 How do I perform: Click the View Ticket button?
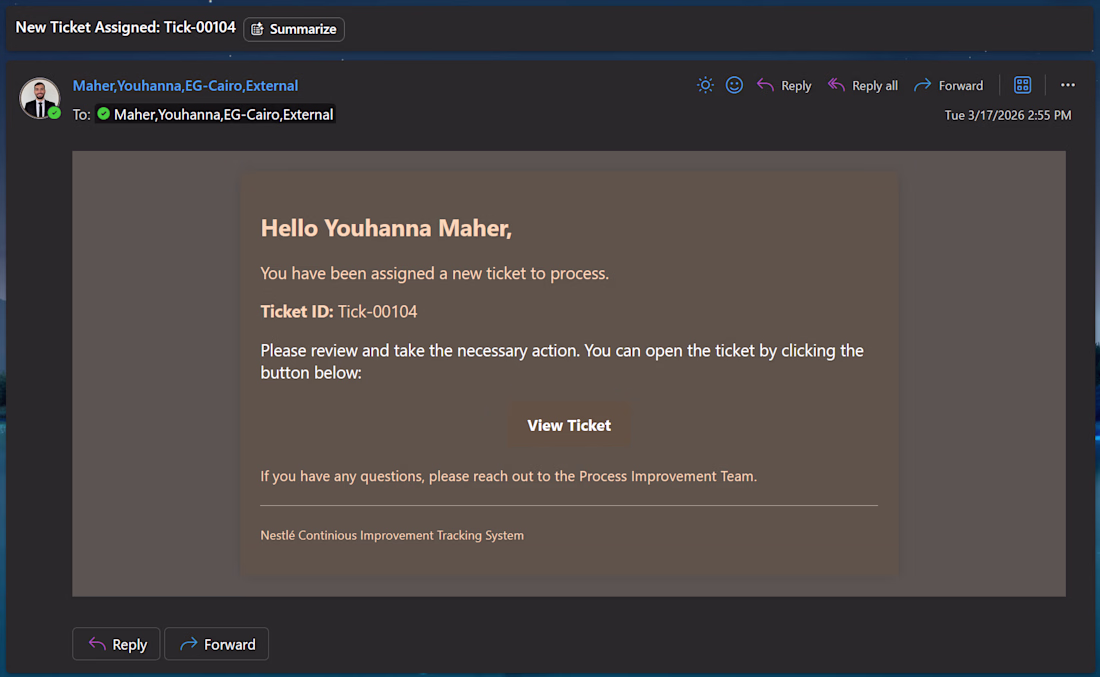click(569, 425)
